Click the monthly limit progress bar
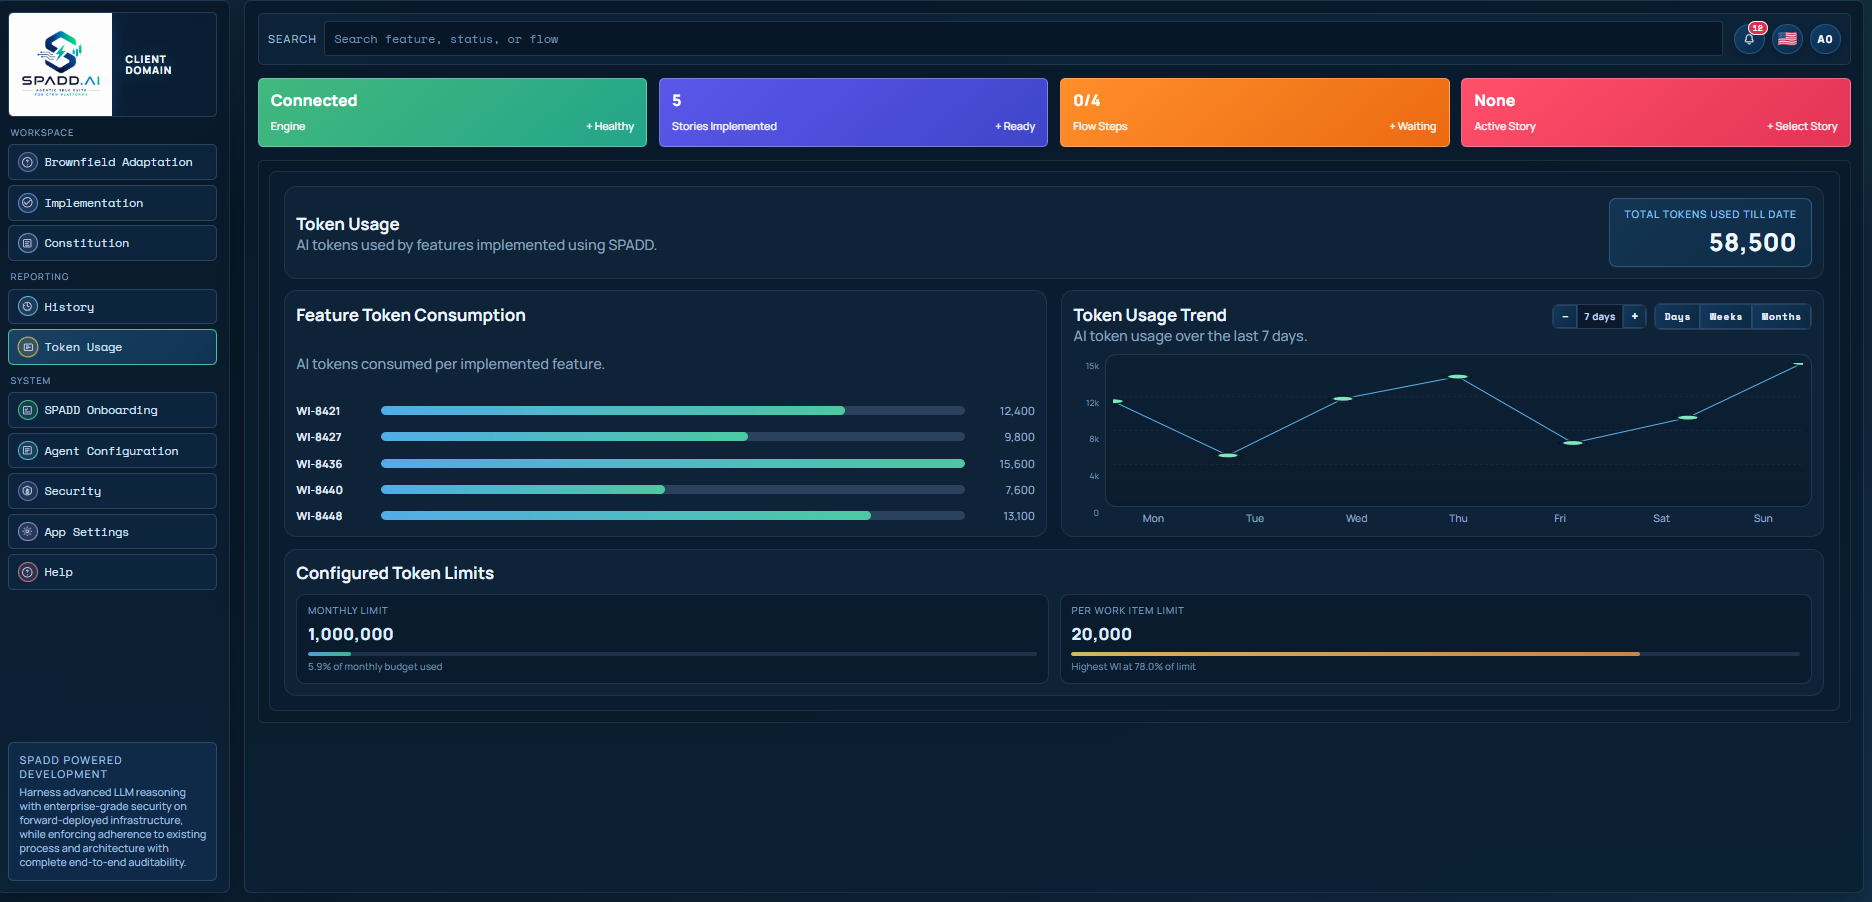 coord(672,654)
